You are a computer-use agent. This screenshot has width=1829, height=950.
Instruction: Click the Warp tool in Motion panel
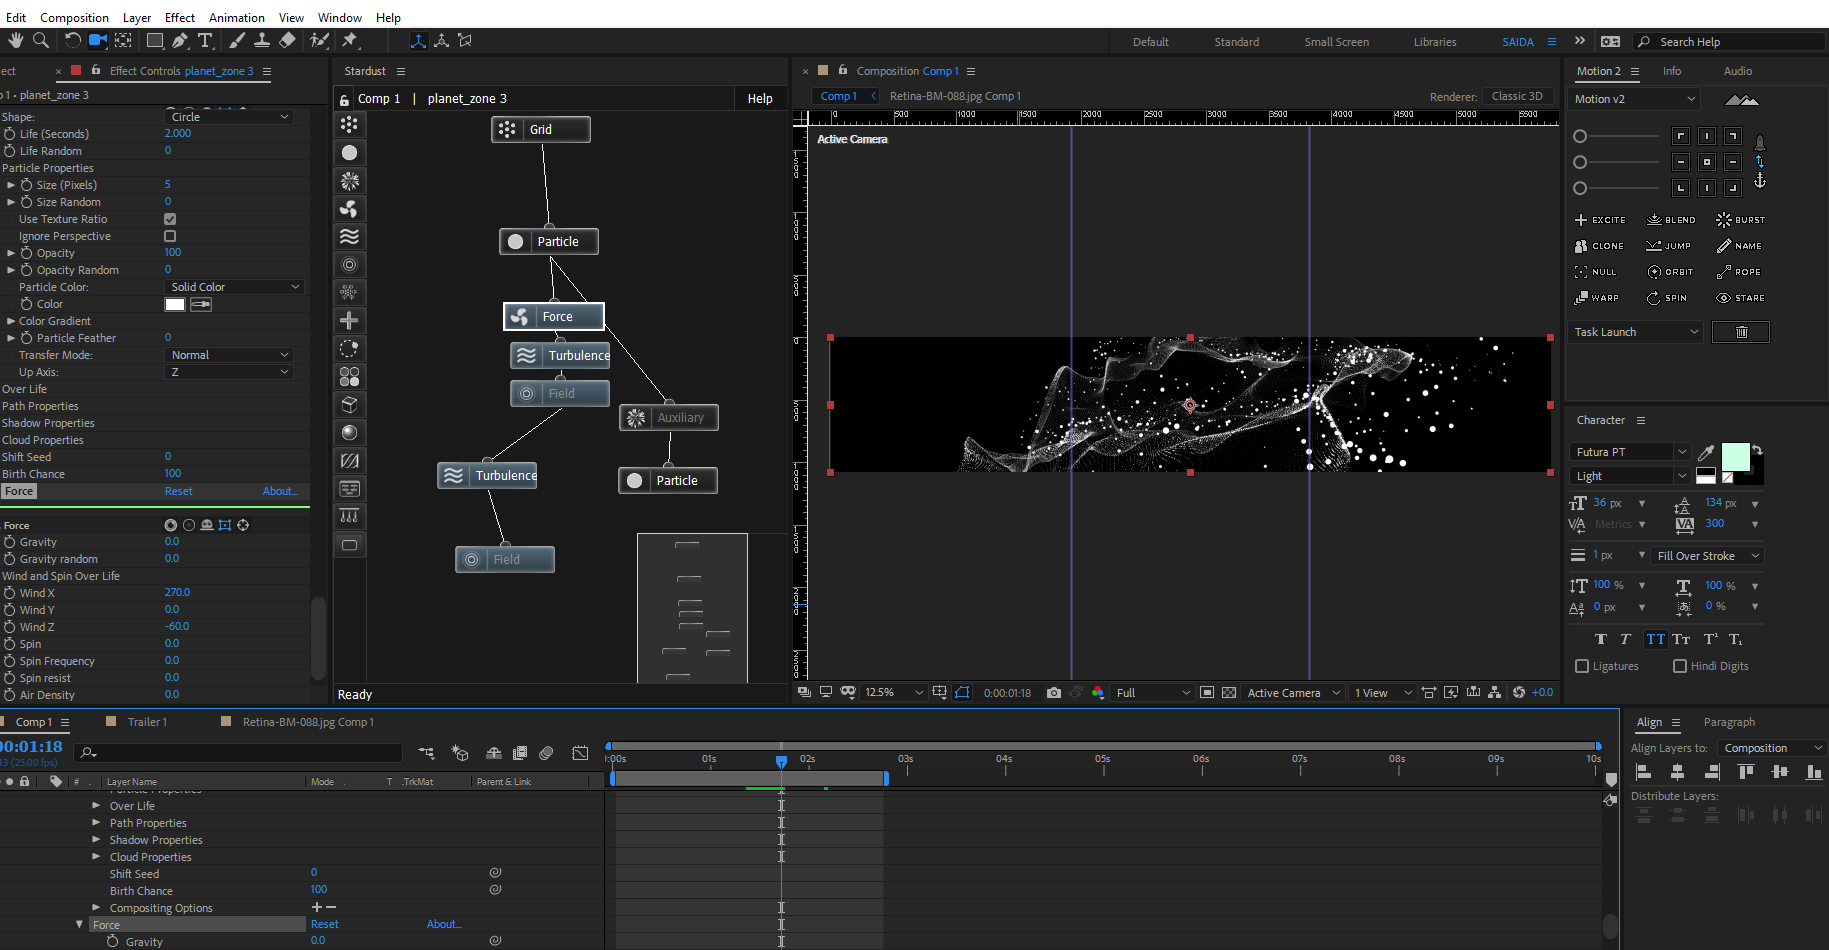point(1597,298)
